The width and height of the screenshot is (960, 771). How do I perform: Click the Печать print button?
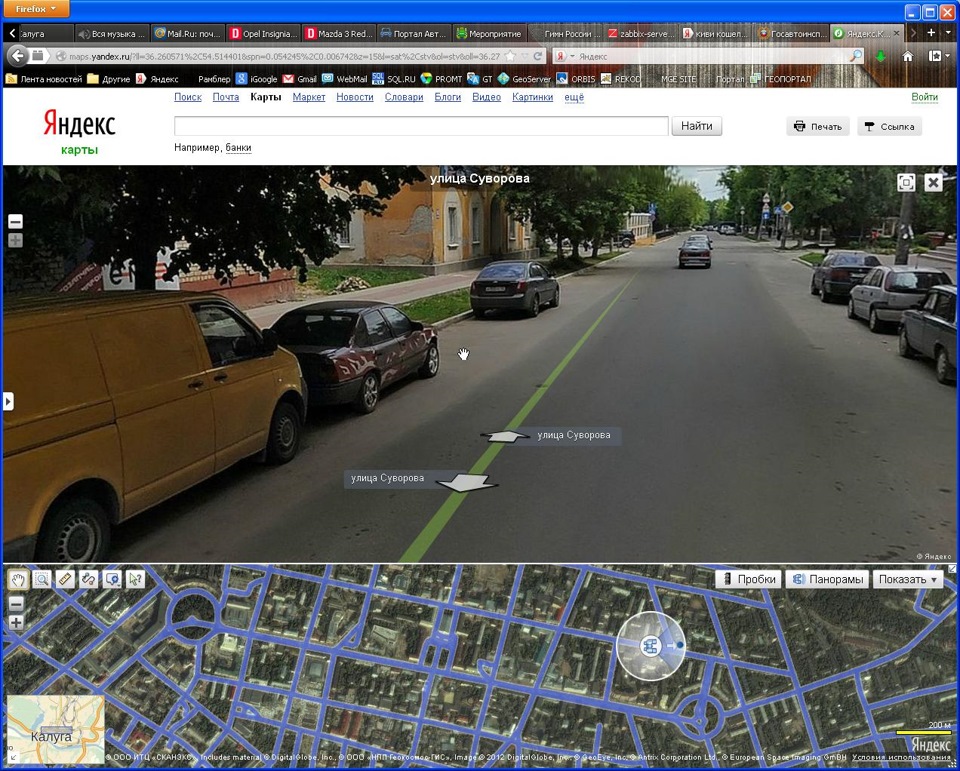pos(818,127)
